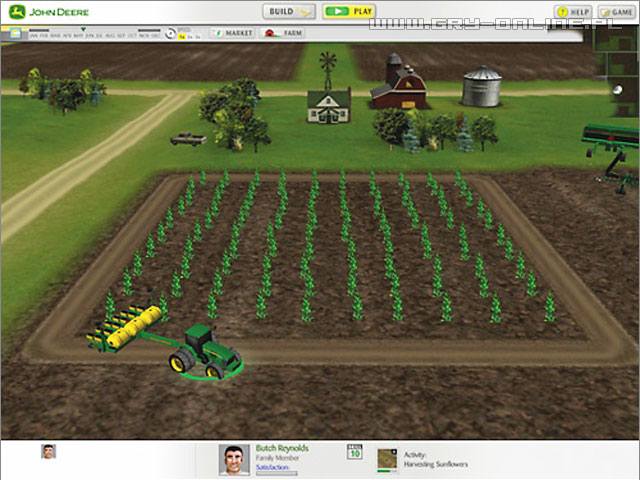
Task: Click the round white marker near the minimap
Action: [618, 90]
